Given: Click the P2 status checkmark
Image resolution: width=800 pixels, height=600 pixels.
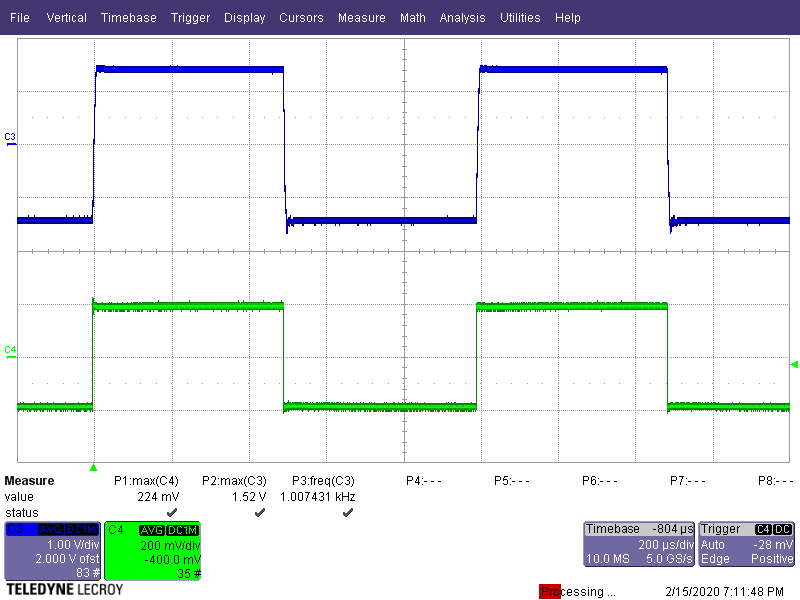Looking at the screenshot, I should pos(260,512).
